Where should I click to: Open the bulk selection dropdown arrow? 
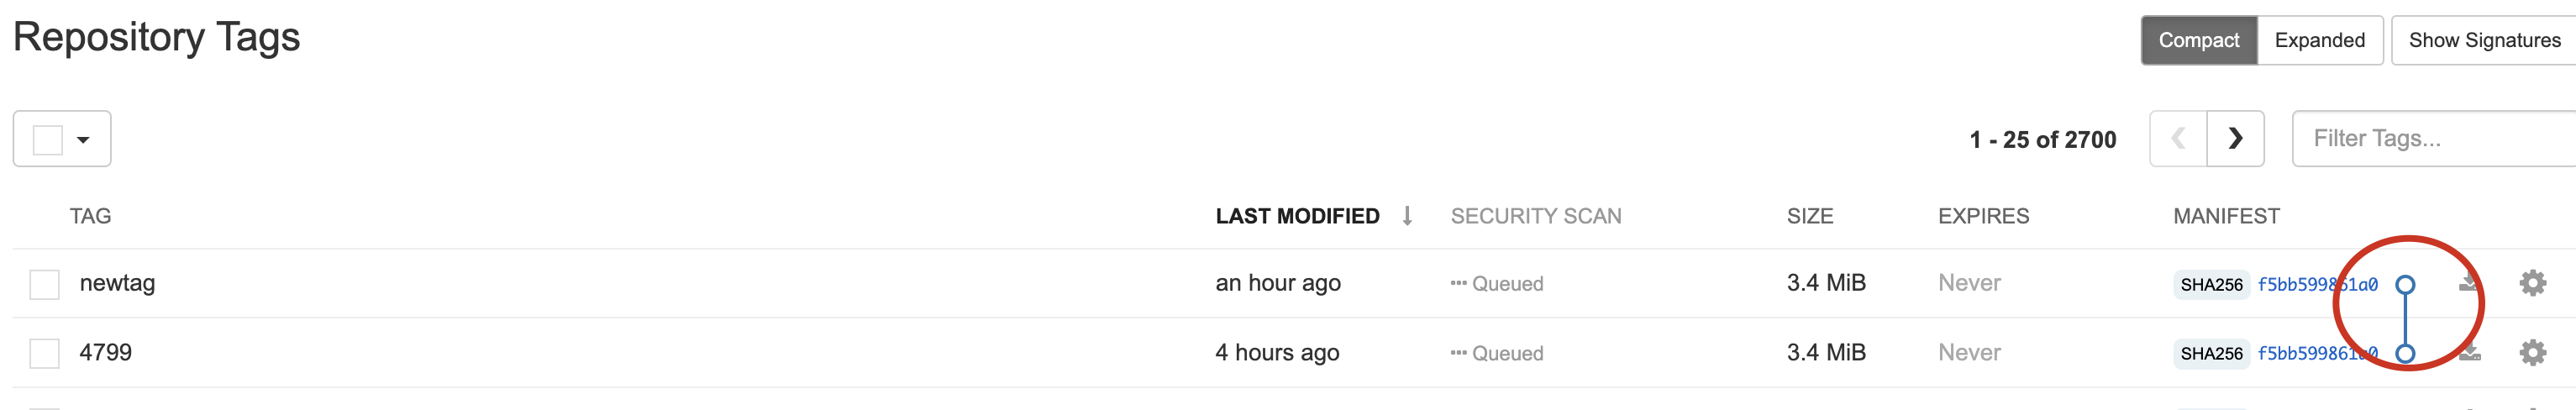coord(83,139)
